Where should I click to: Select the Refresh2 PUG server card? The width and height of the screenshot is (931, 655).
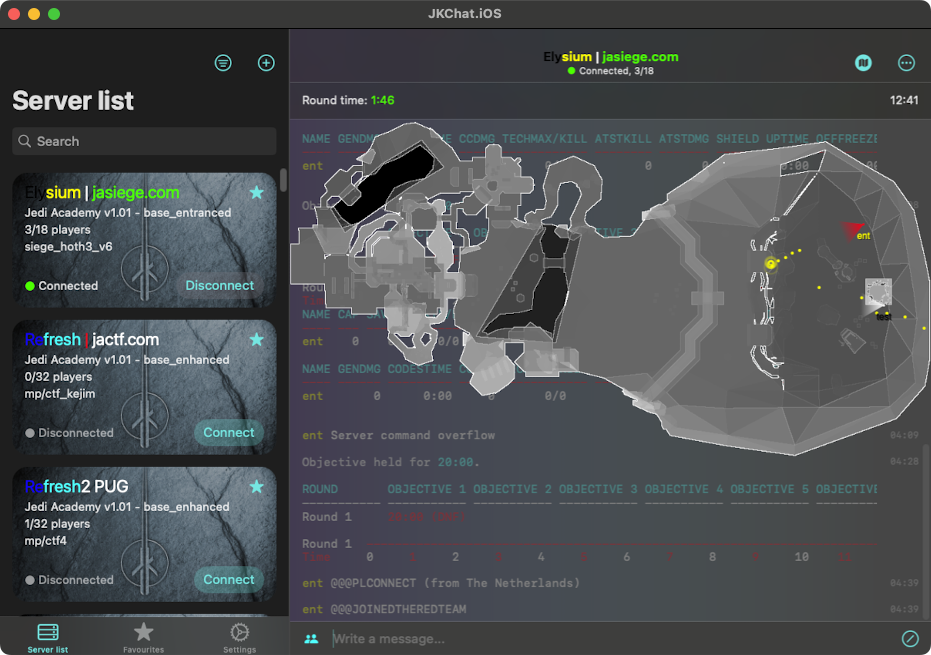(144, 534)
